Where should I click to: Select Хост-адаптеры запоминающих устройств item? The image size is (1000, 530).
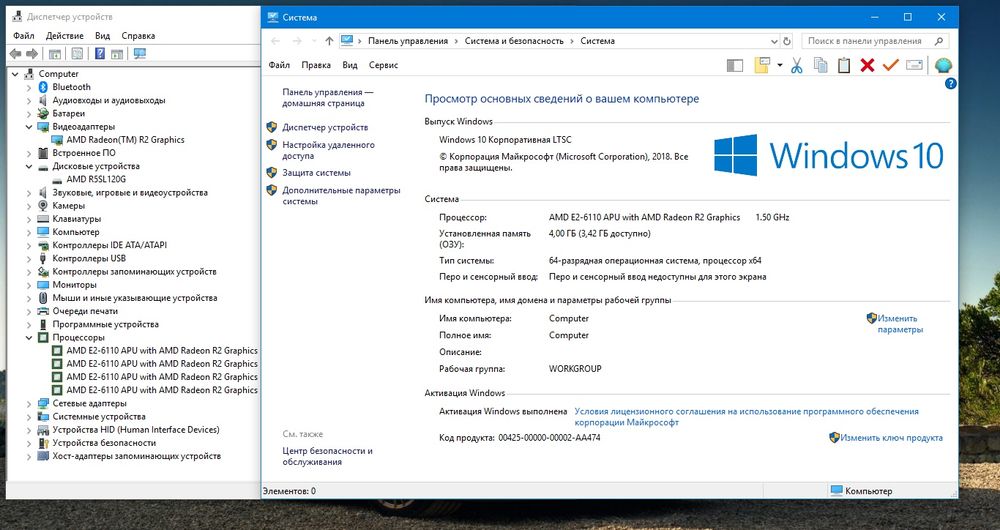point(136,456)
